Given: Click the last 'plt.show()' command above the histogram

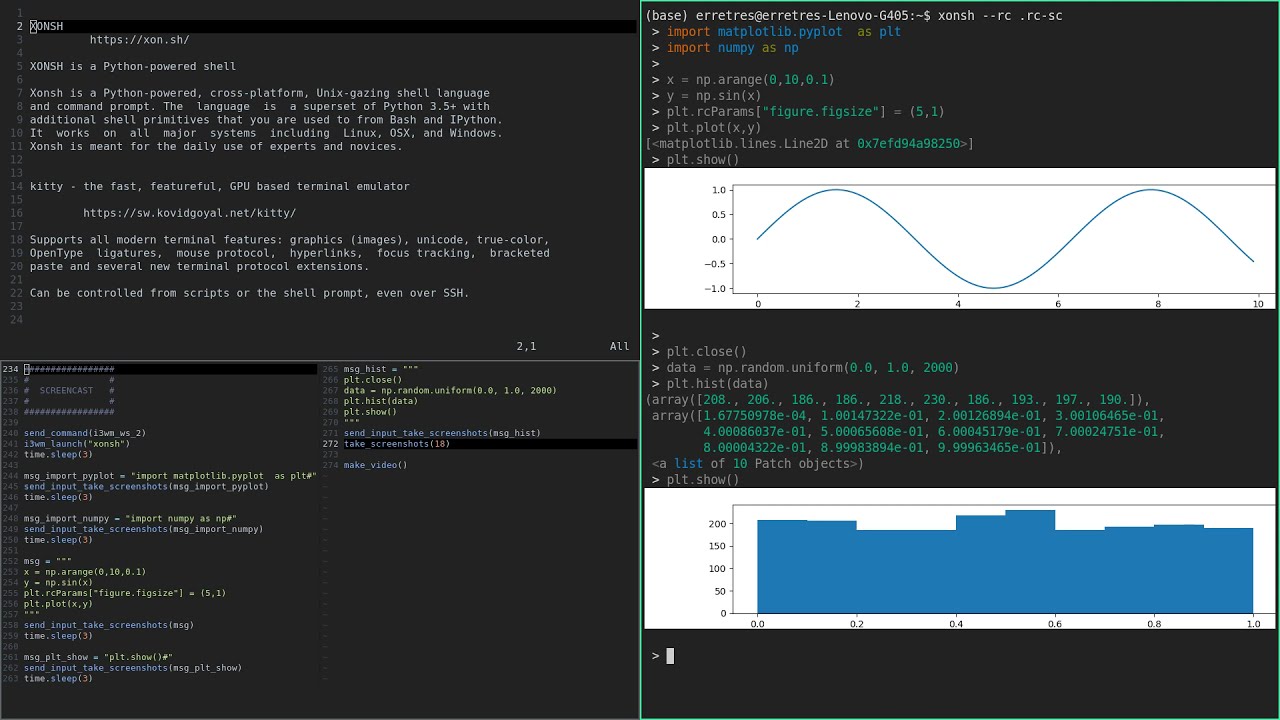Looking at the screenshot, I should tap(703, 480).
